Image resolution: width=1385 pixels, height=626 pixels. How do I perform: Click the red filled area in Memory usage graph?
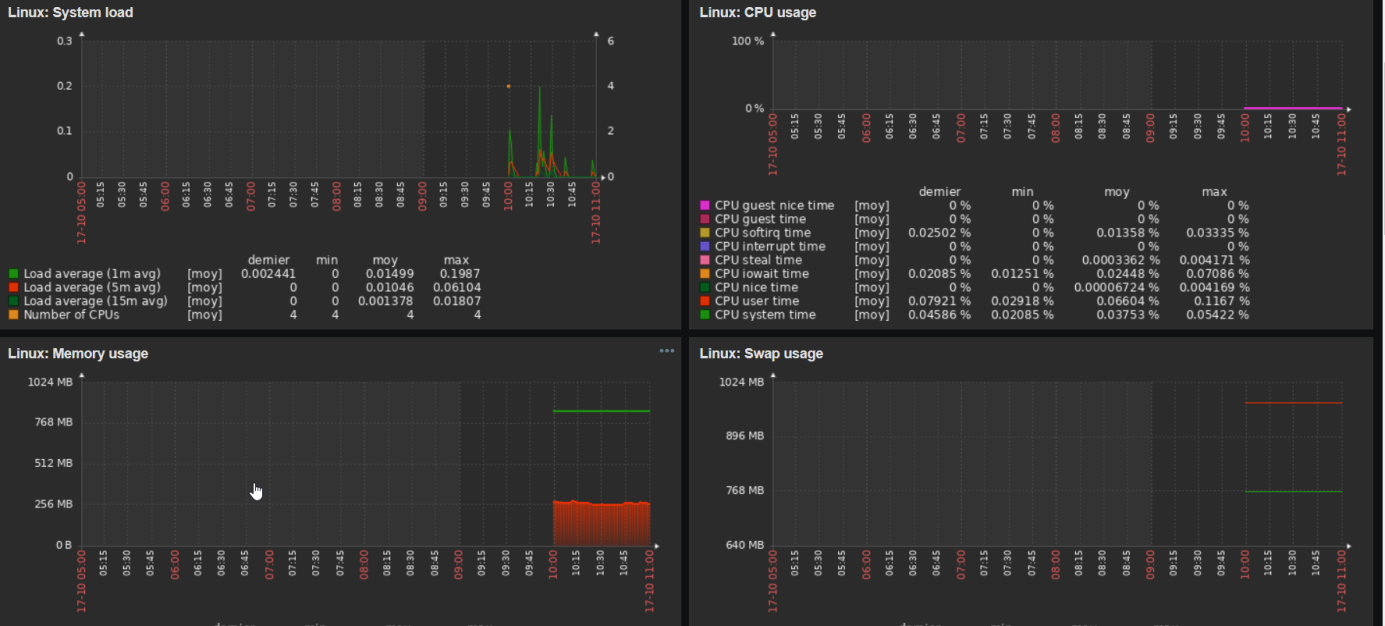pyautogui.click(x=601, y=524)
